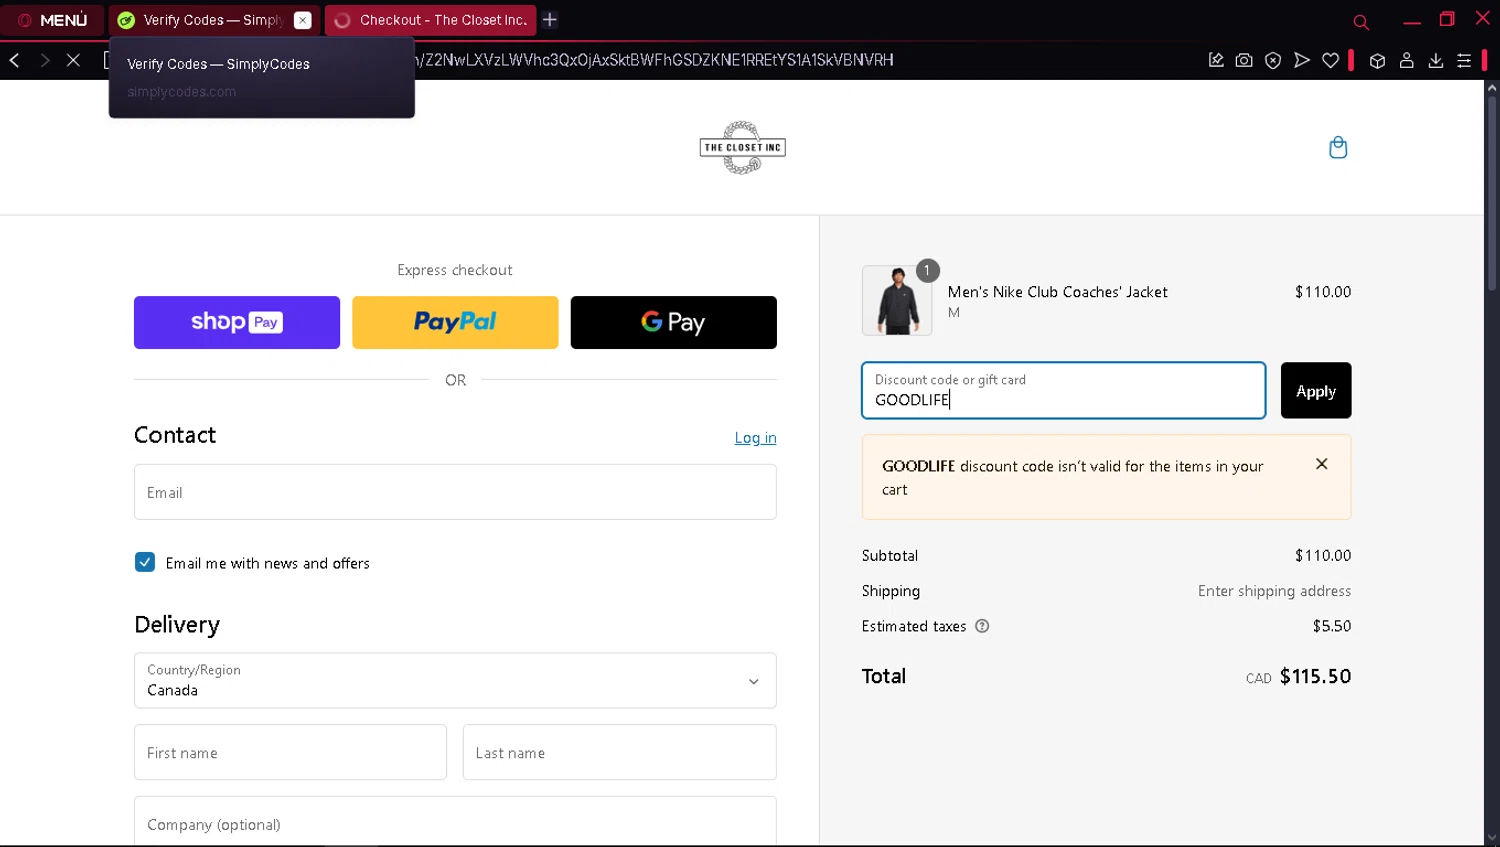1500x847 pixels.
Task: Open the profile account icon
Action: (1406, 60)
